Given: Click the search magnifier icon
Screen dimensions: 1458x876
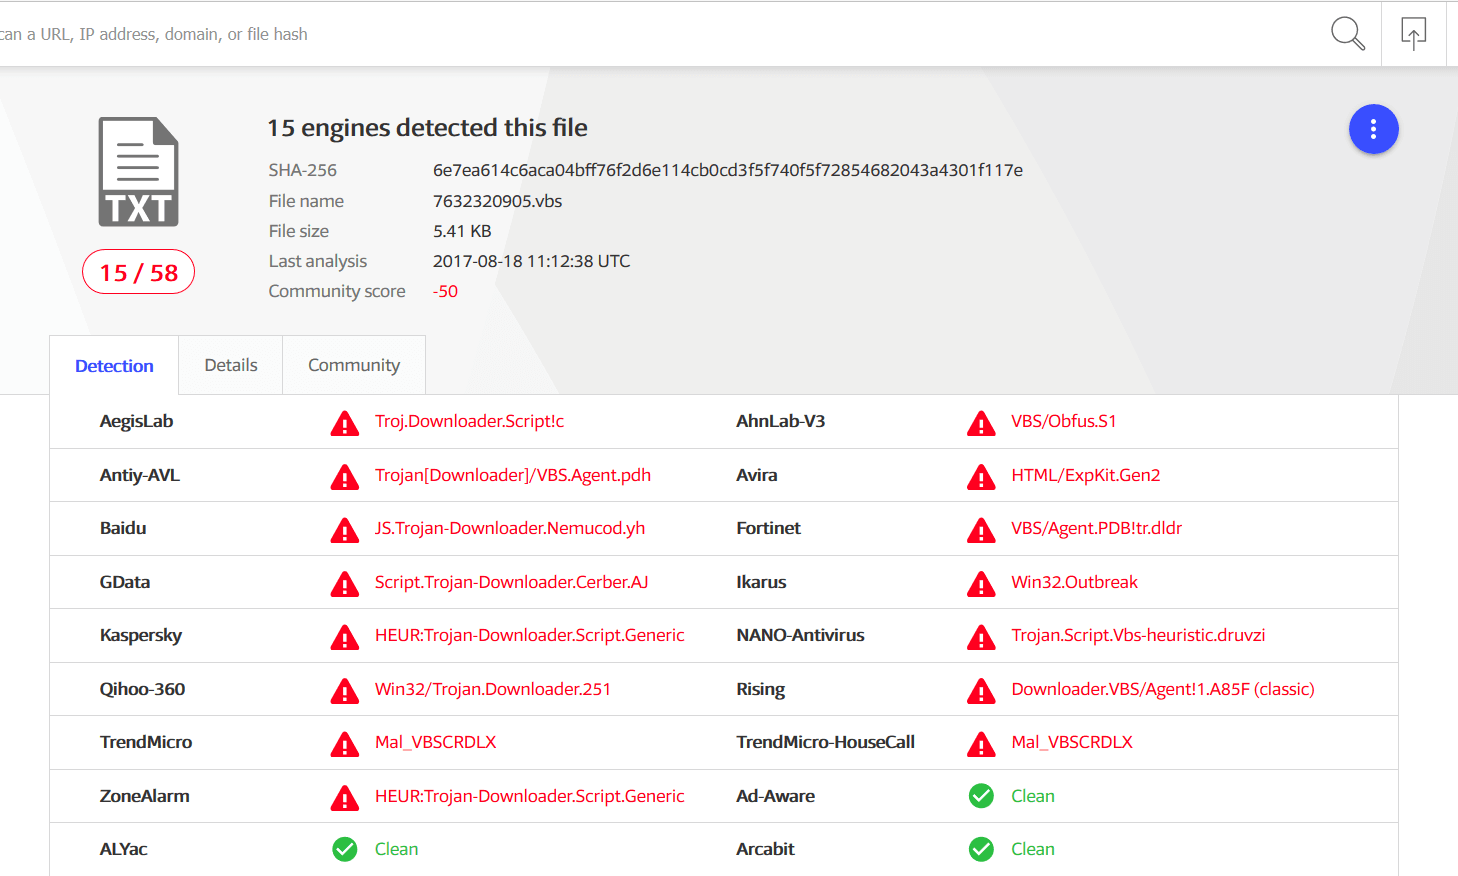Looking at the screenshot, I should [x=1347, y=34].
